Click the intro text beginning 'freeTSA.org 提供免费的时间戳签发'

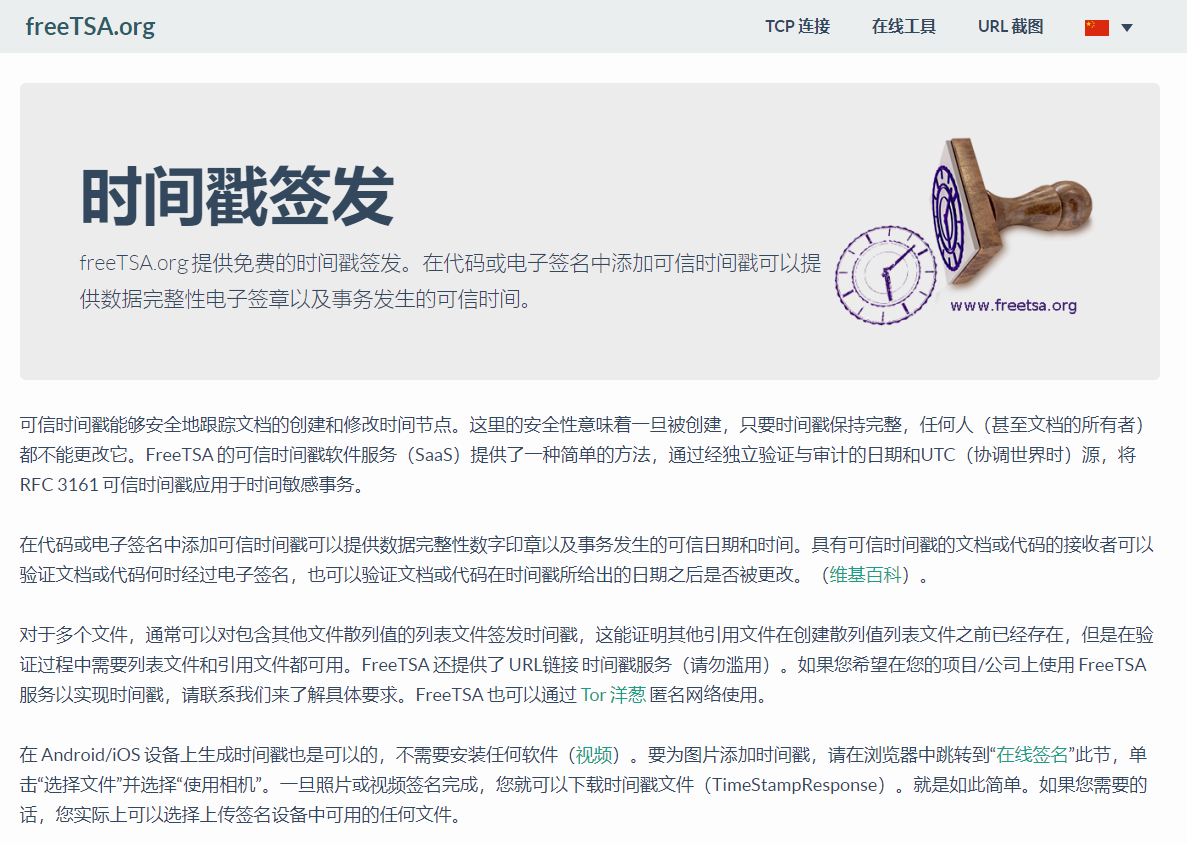click(450, 281)
